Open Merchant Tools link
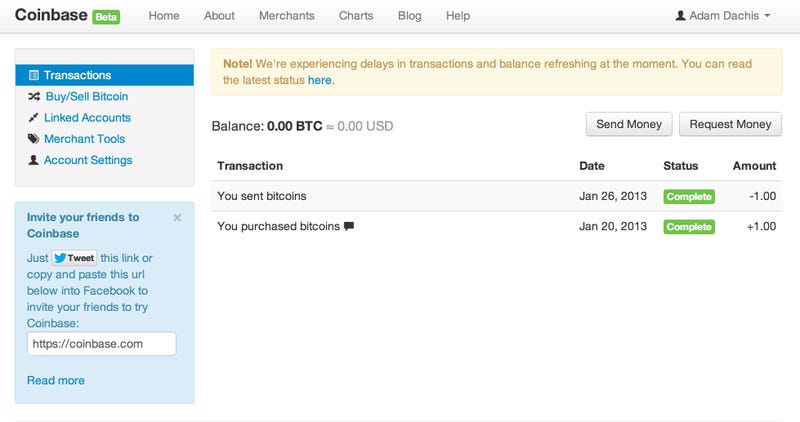The height and width of the screenshot is (422, 800). [84, 139]
